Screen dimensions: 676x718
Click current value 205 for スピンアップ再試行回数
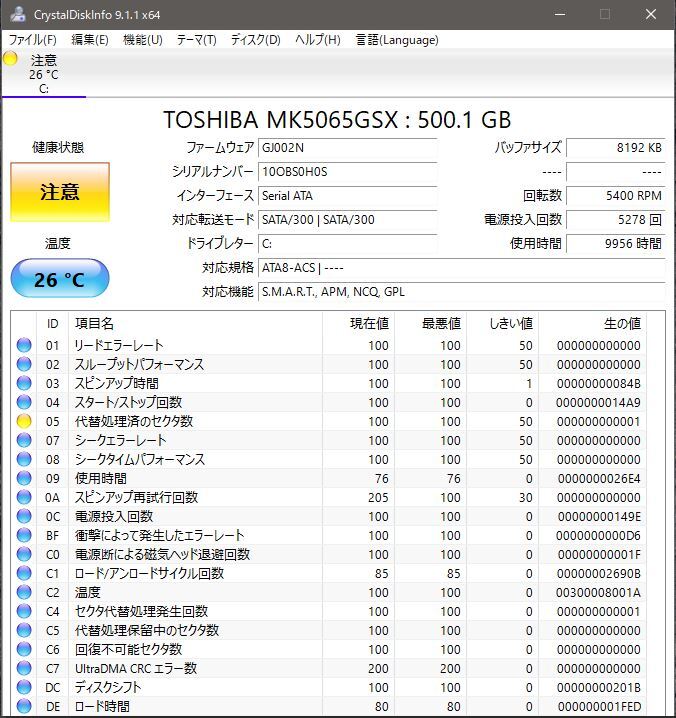(378, 497)
